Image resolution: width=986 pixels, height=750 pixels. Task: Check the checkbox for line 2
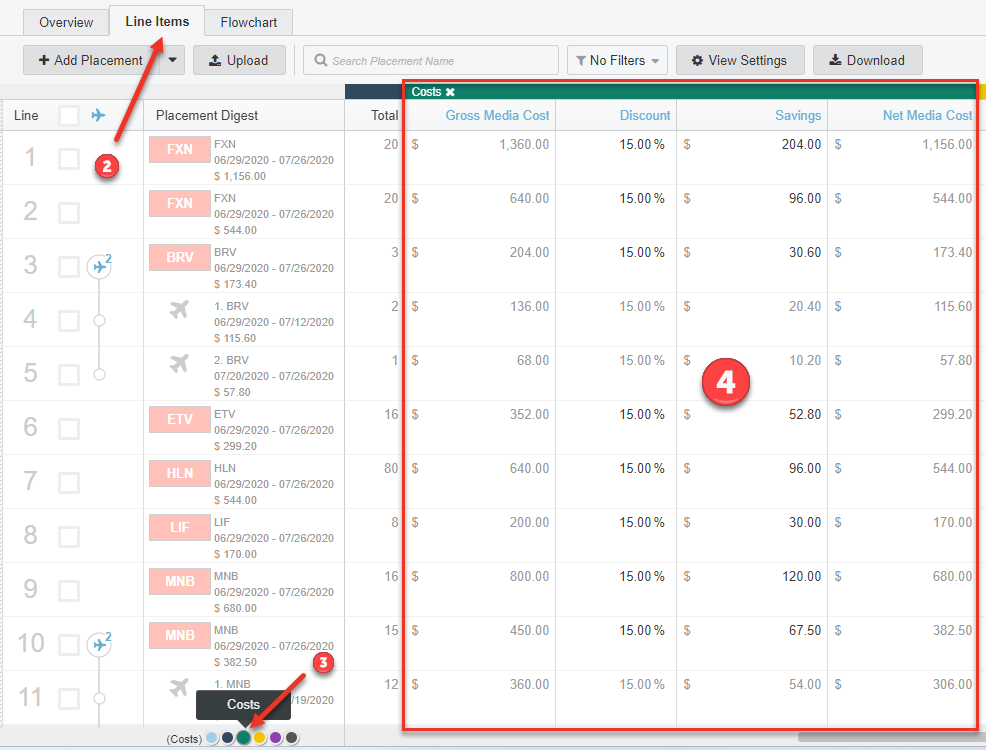pyautogui.click(x=69, y=212)
